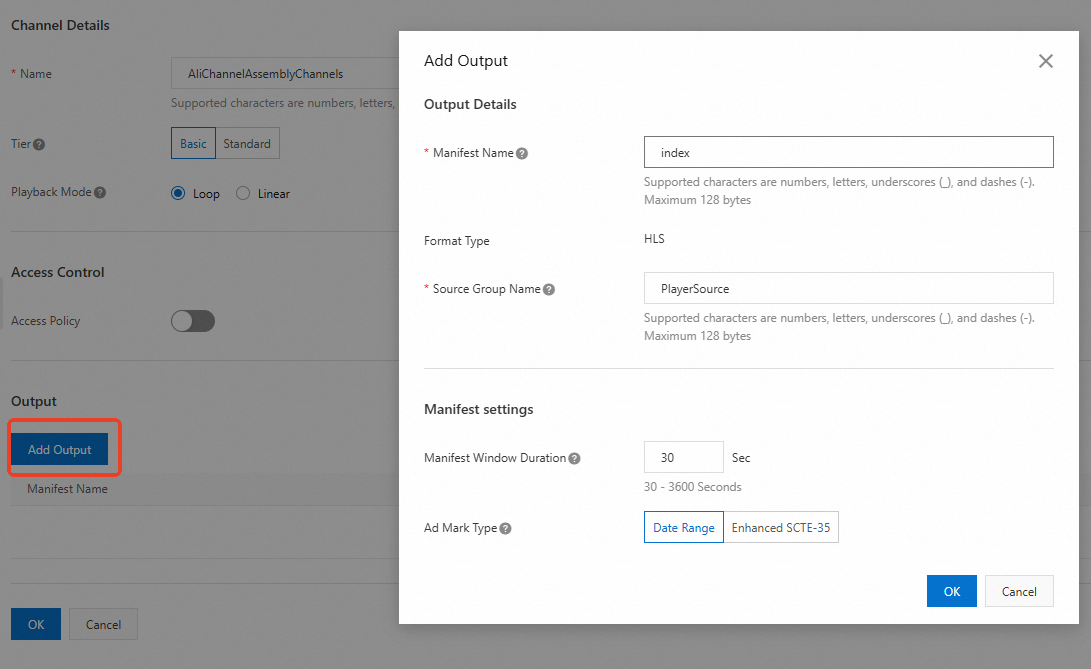This screenshot has width=1091, height=669.
Task: Click the Playback Mode help icon
Action: 100,192
